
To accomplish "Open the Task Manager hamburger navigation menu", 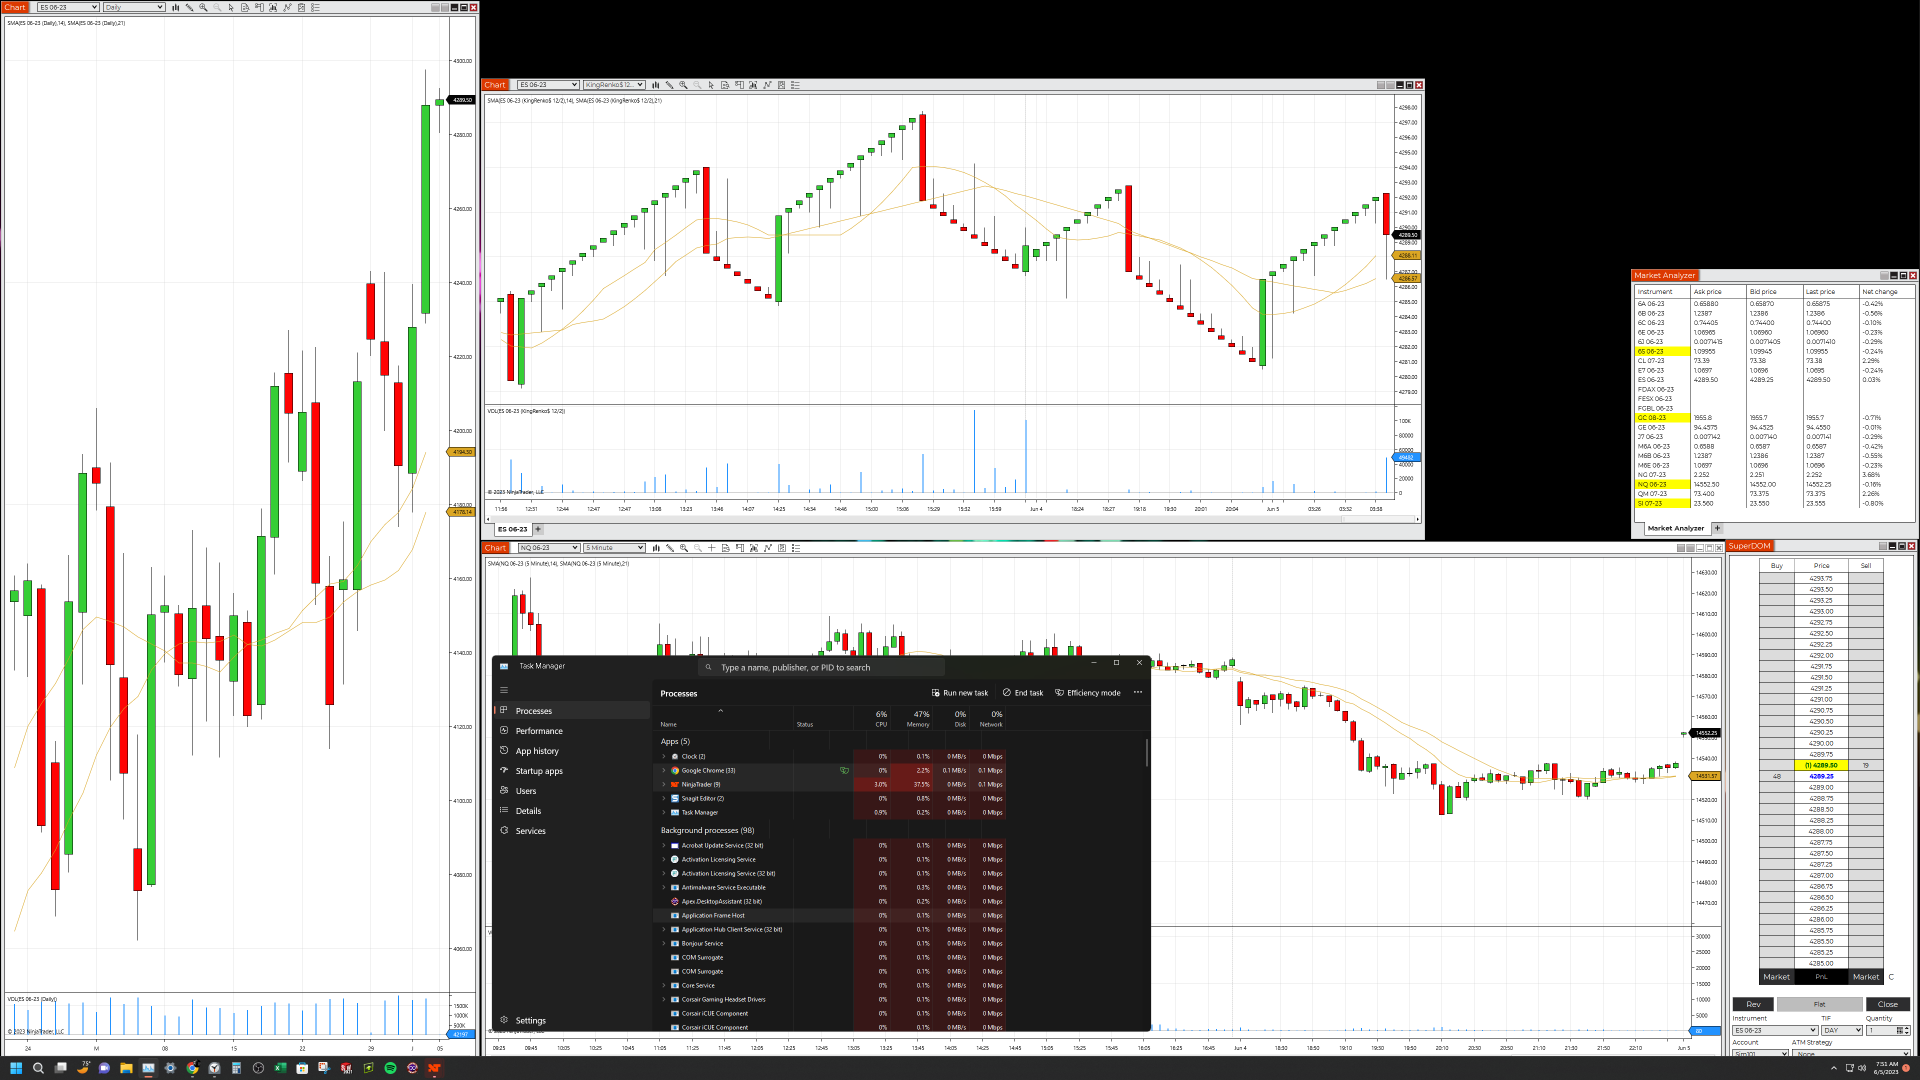I will pos(504,690).
